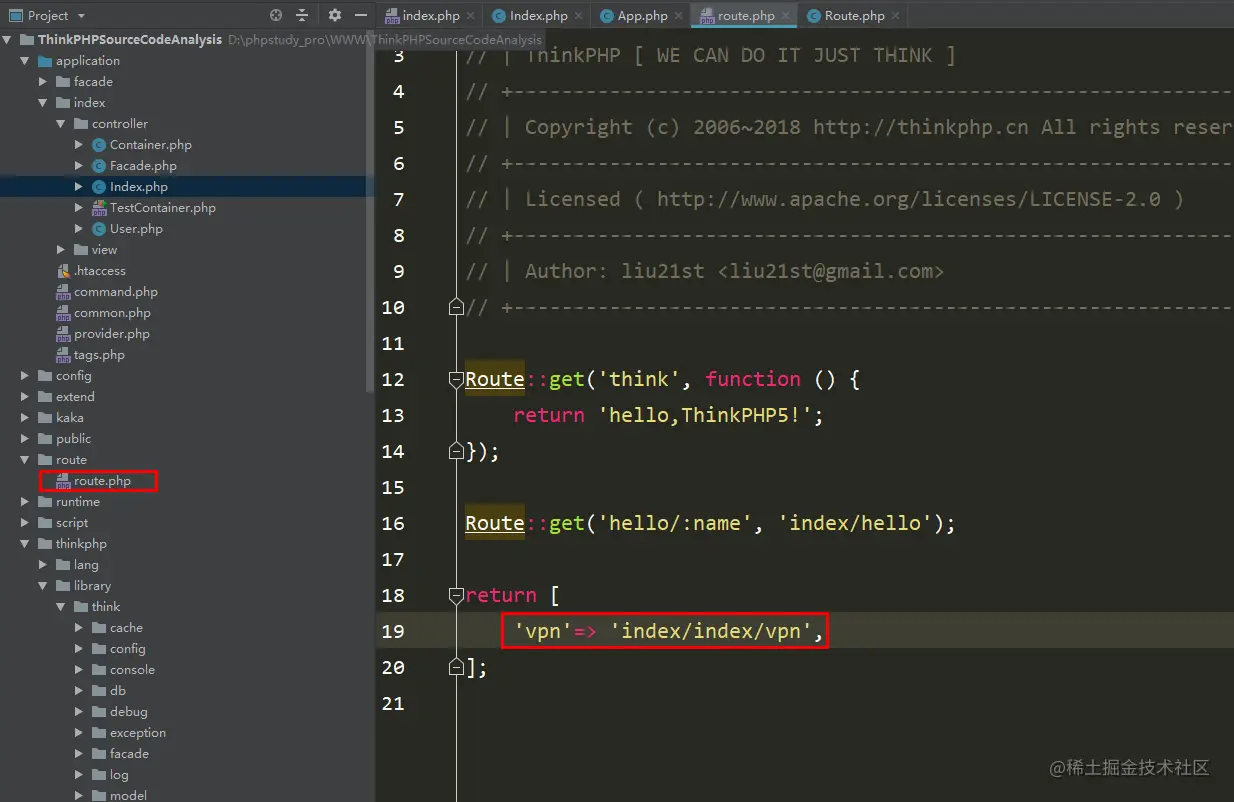Screen dimensions: 1234x802
Task: Click the command.php PHP file icon
Action: click(x=63, y=292)
